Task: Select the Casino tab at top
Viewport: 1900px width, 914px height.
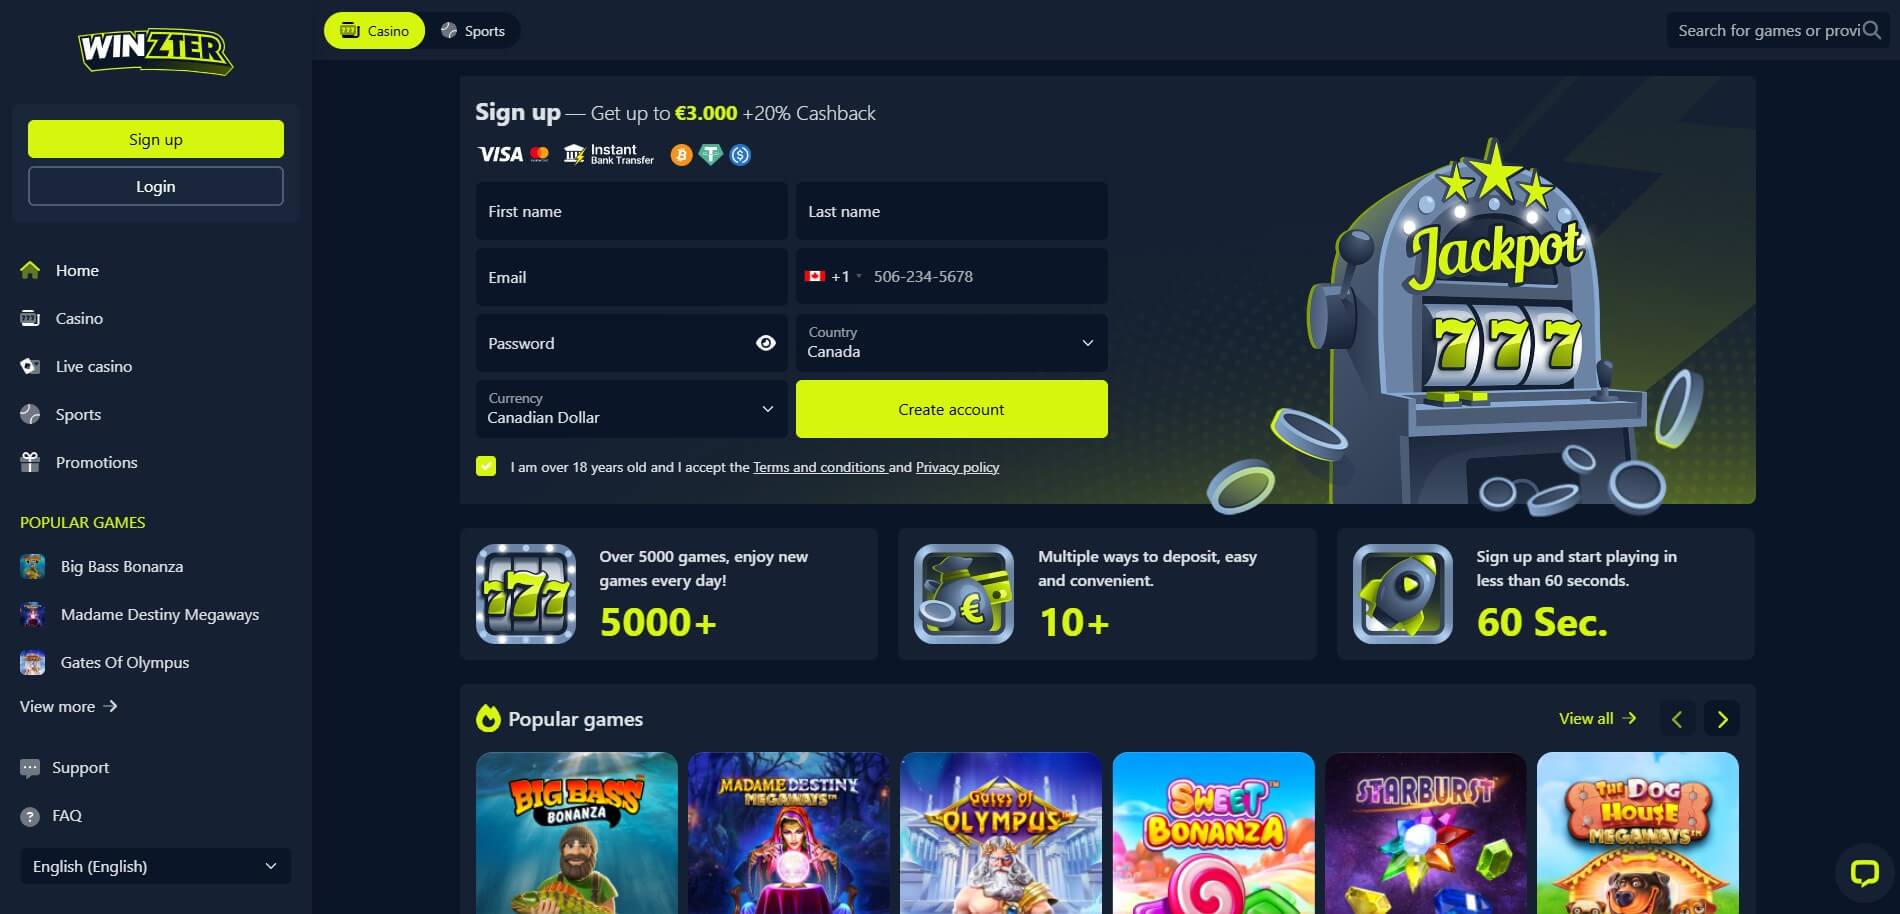Action: (x=375, y=31)
